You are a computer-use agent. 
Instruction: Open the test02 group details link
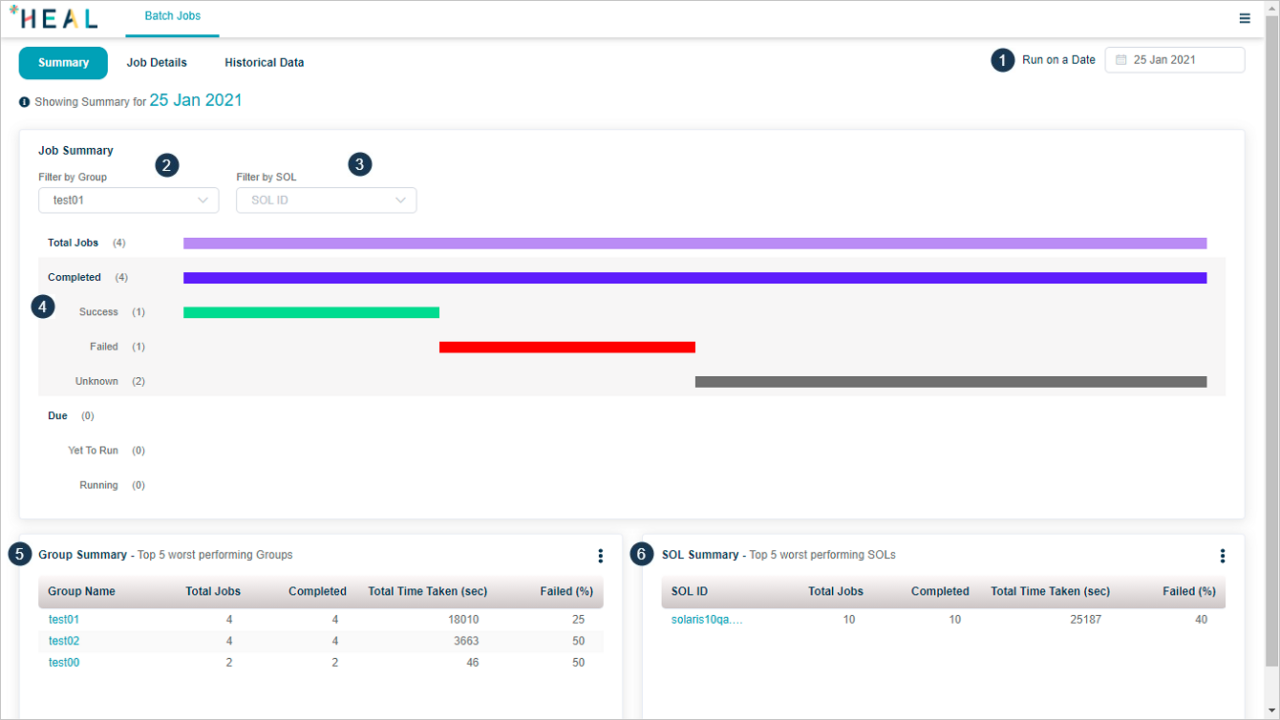pyautogui.click(x=63, y=640)
